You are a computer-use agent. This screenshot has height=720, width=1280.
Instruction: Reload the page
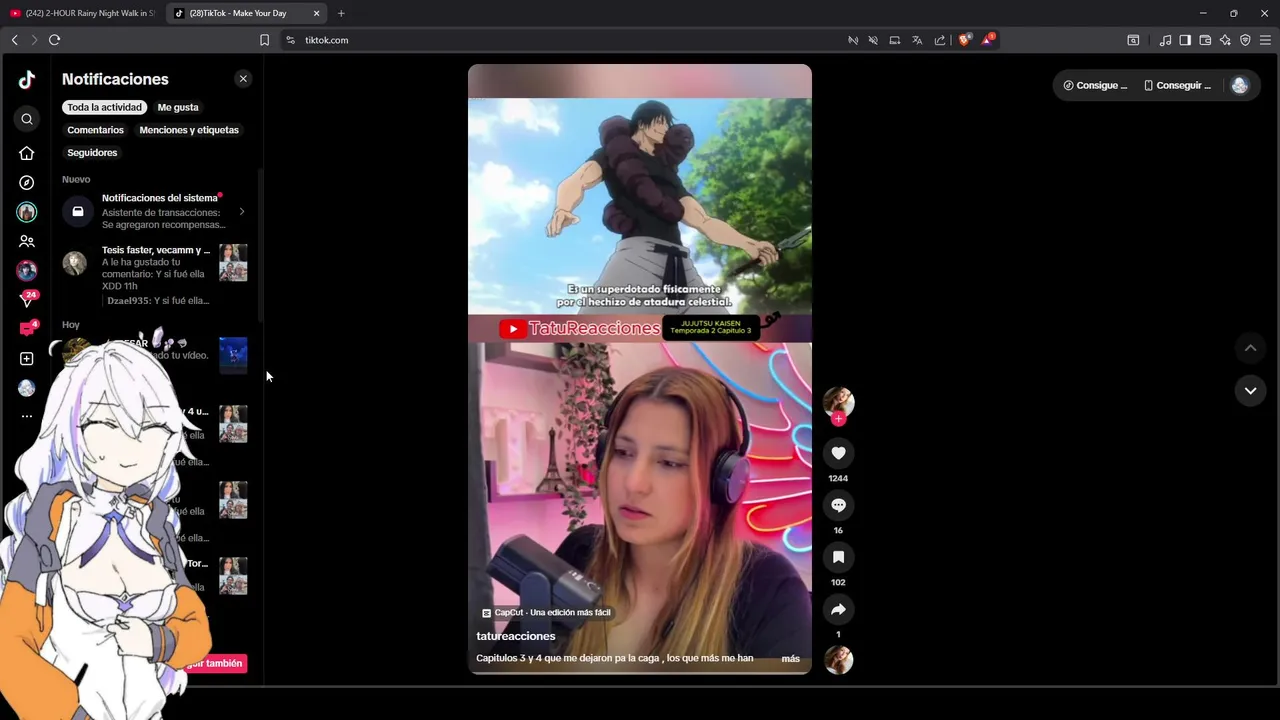(x=55, y=40)
